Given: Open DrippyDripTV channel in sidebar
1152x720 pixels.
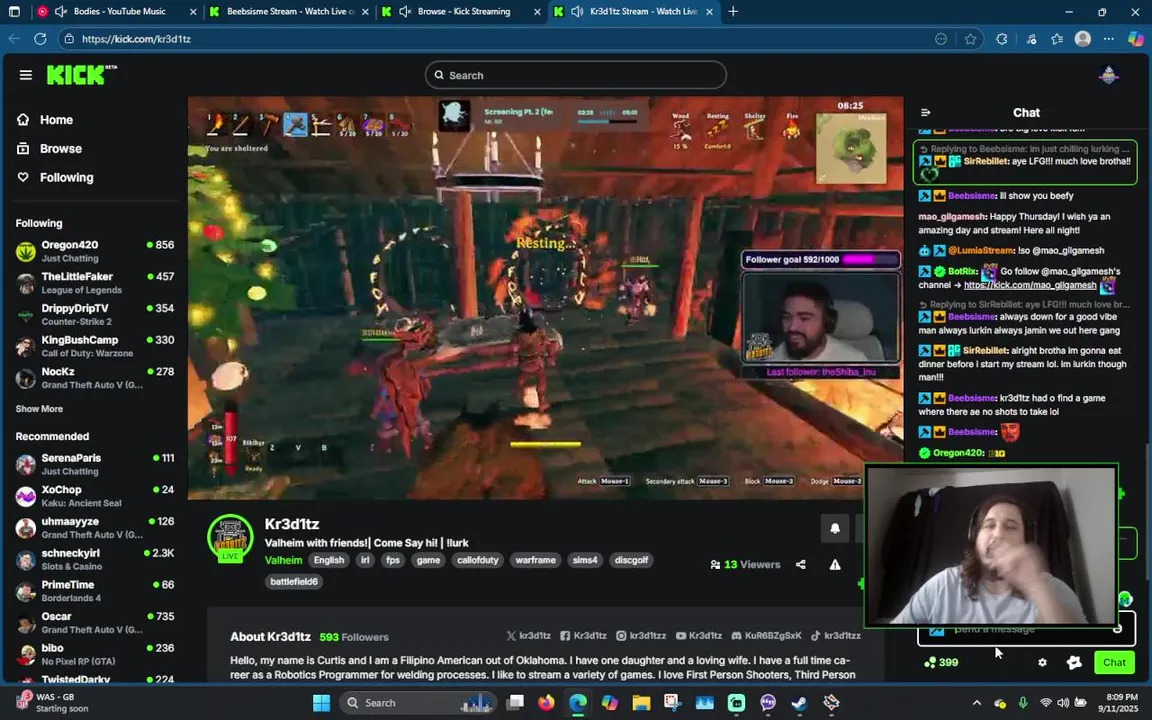Looking at the screenshot, I should (95, 314).
